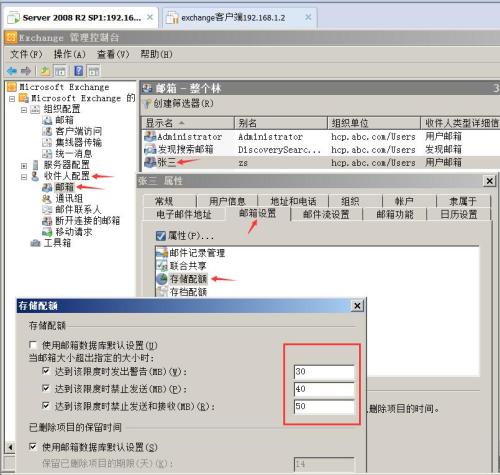Open the 邮箱功能 properties tab

click(x=395, y=214)
